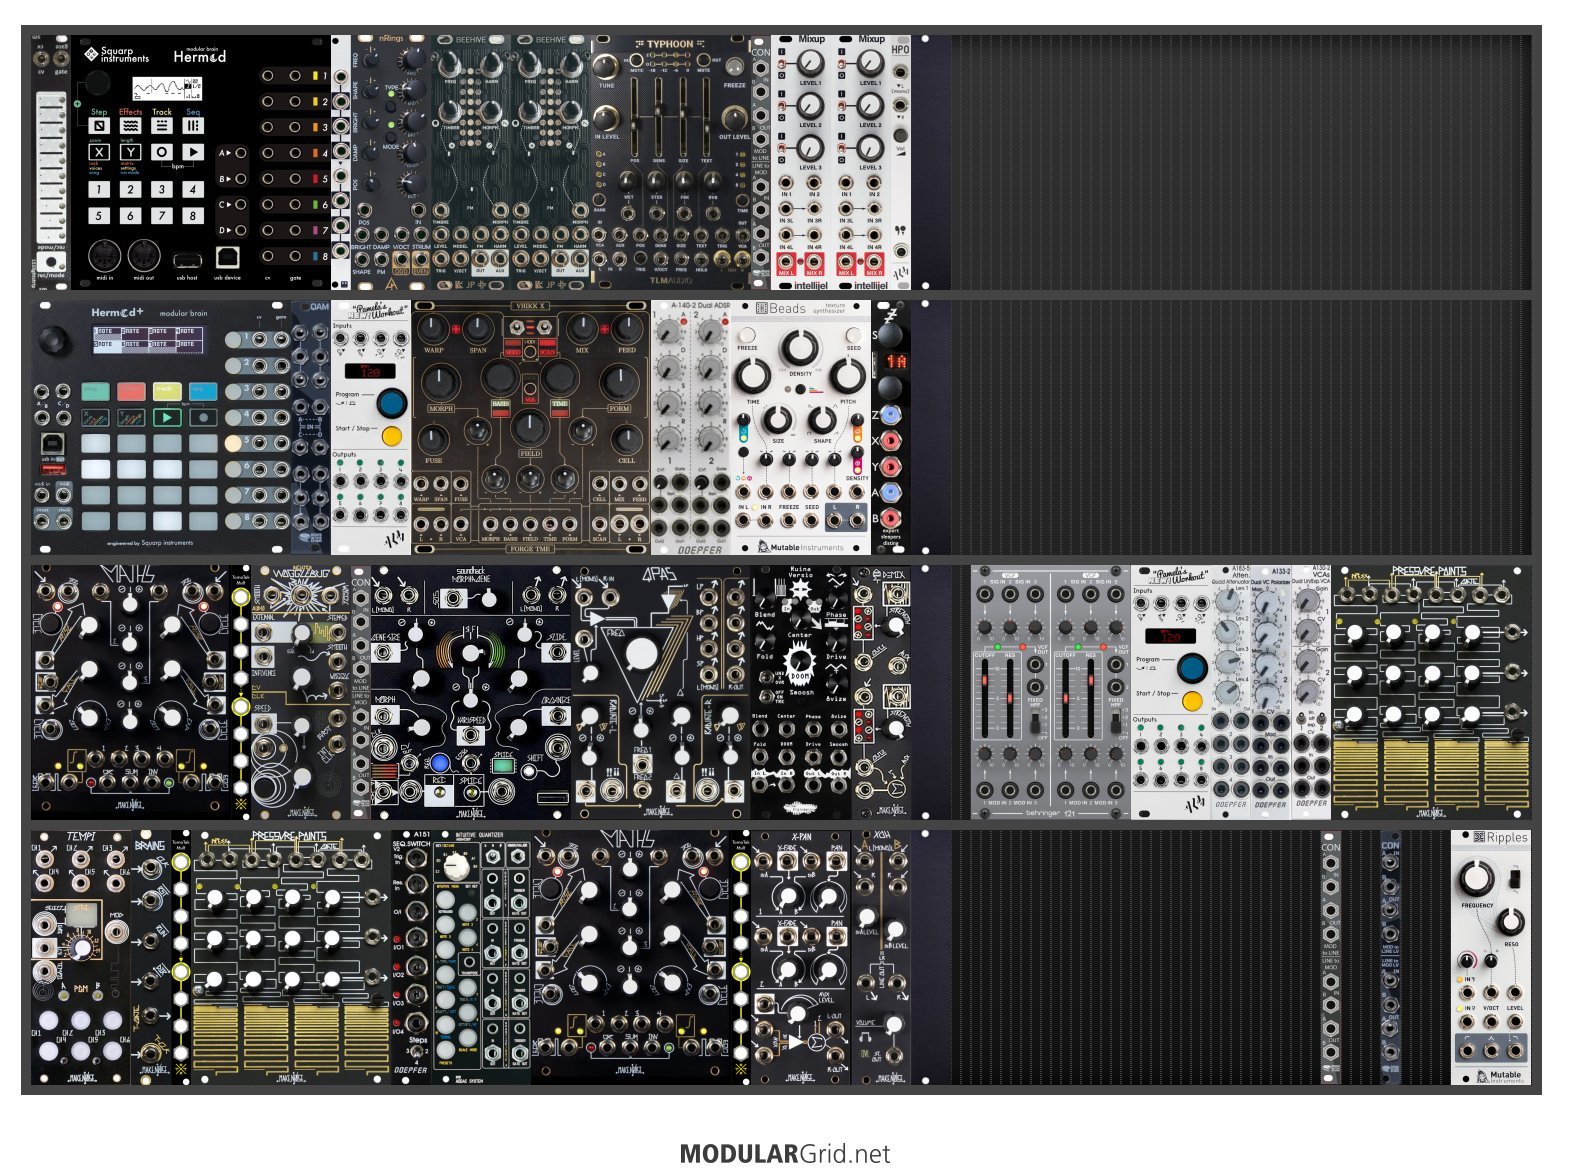Screen dimensions: 1572x1175
Task: Click the FREQUENCY knob on Ripples
Action: (x=1477, y=879)
